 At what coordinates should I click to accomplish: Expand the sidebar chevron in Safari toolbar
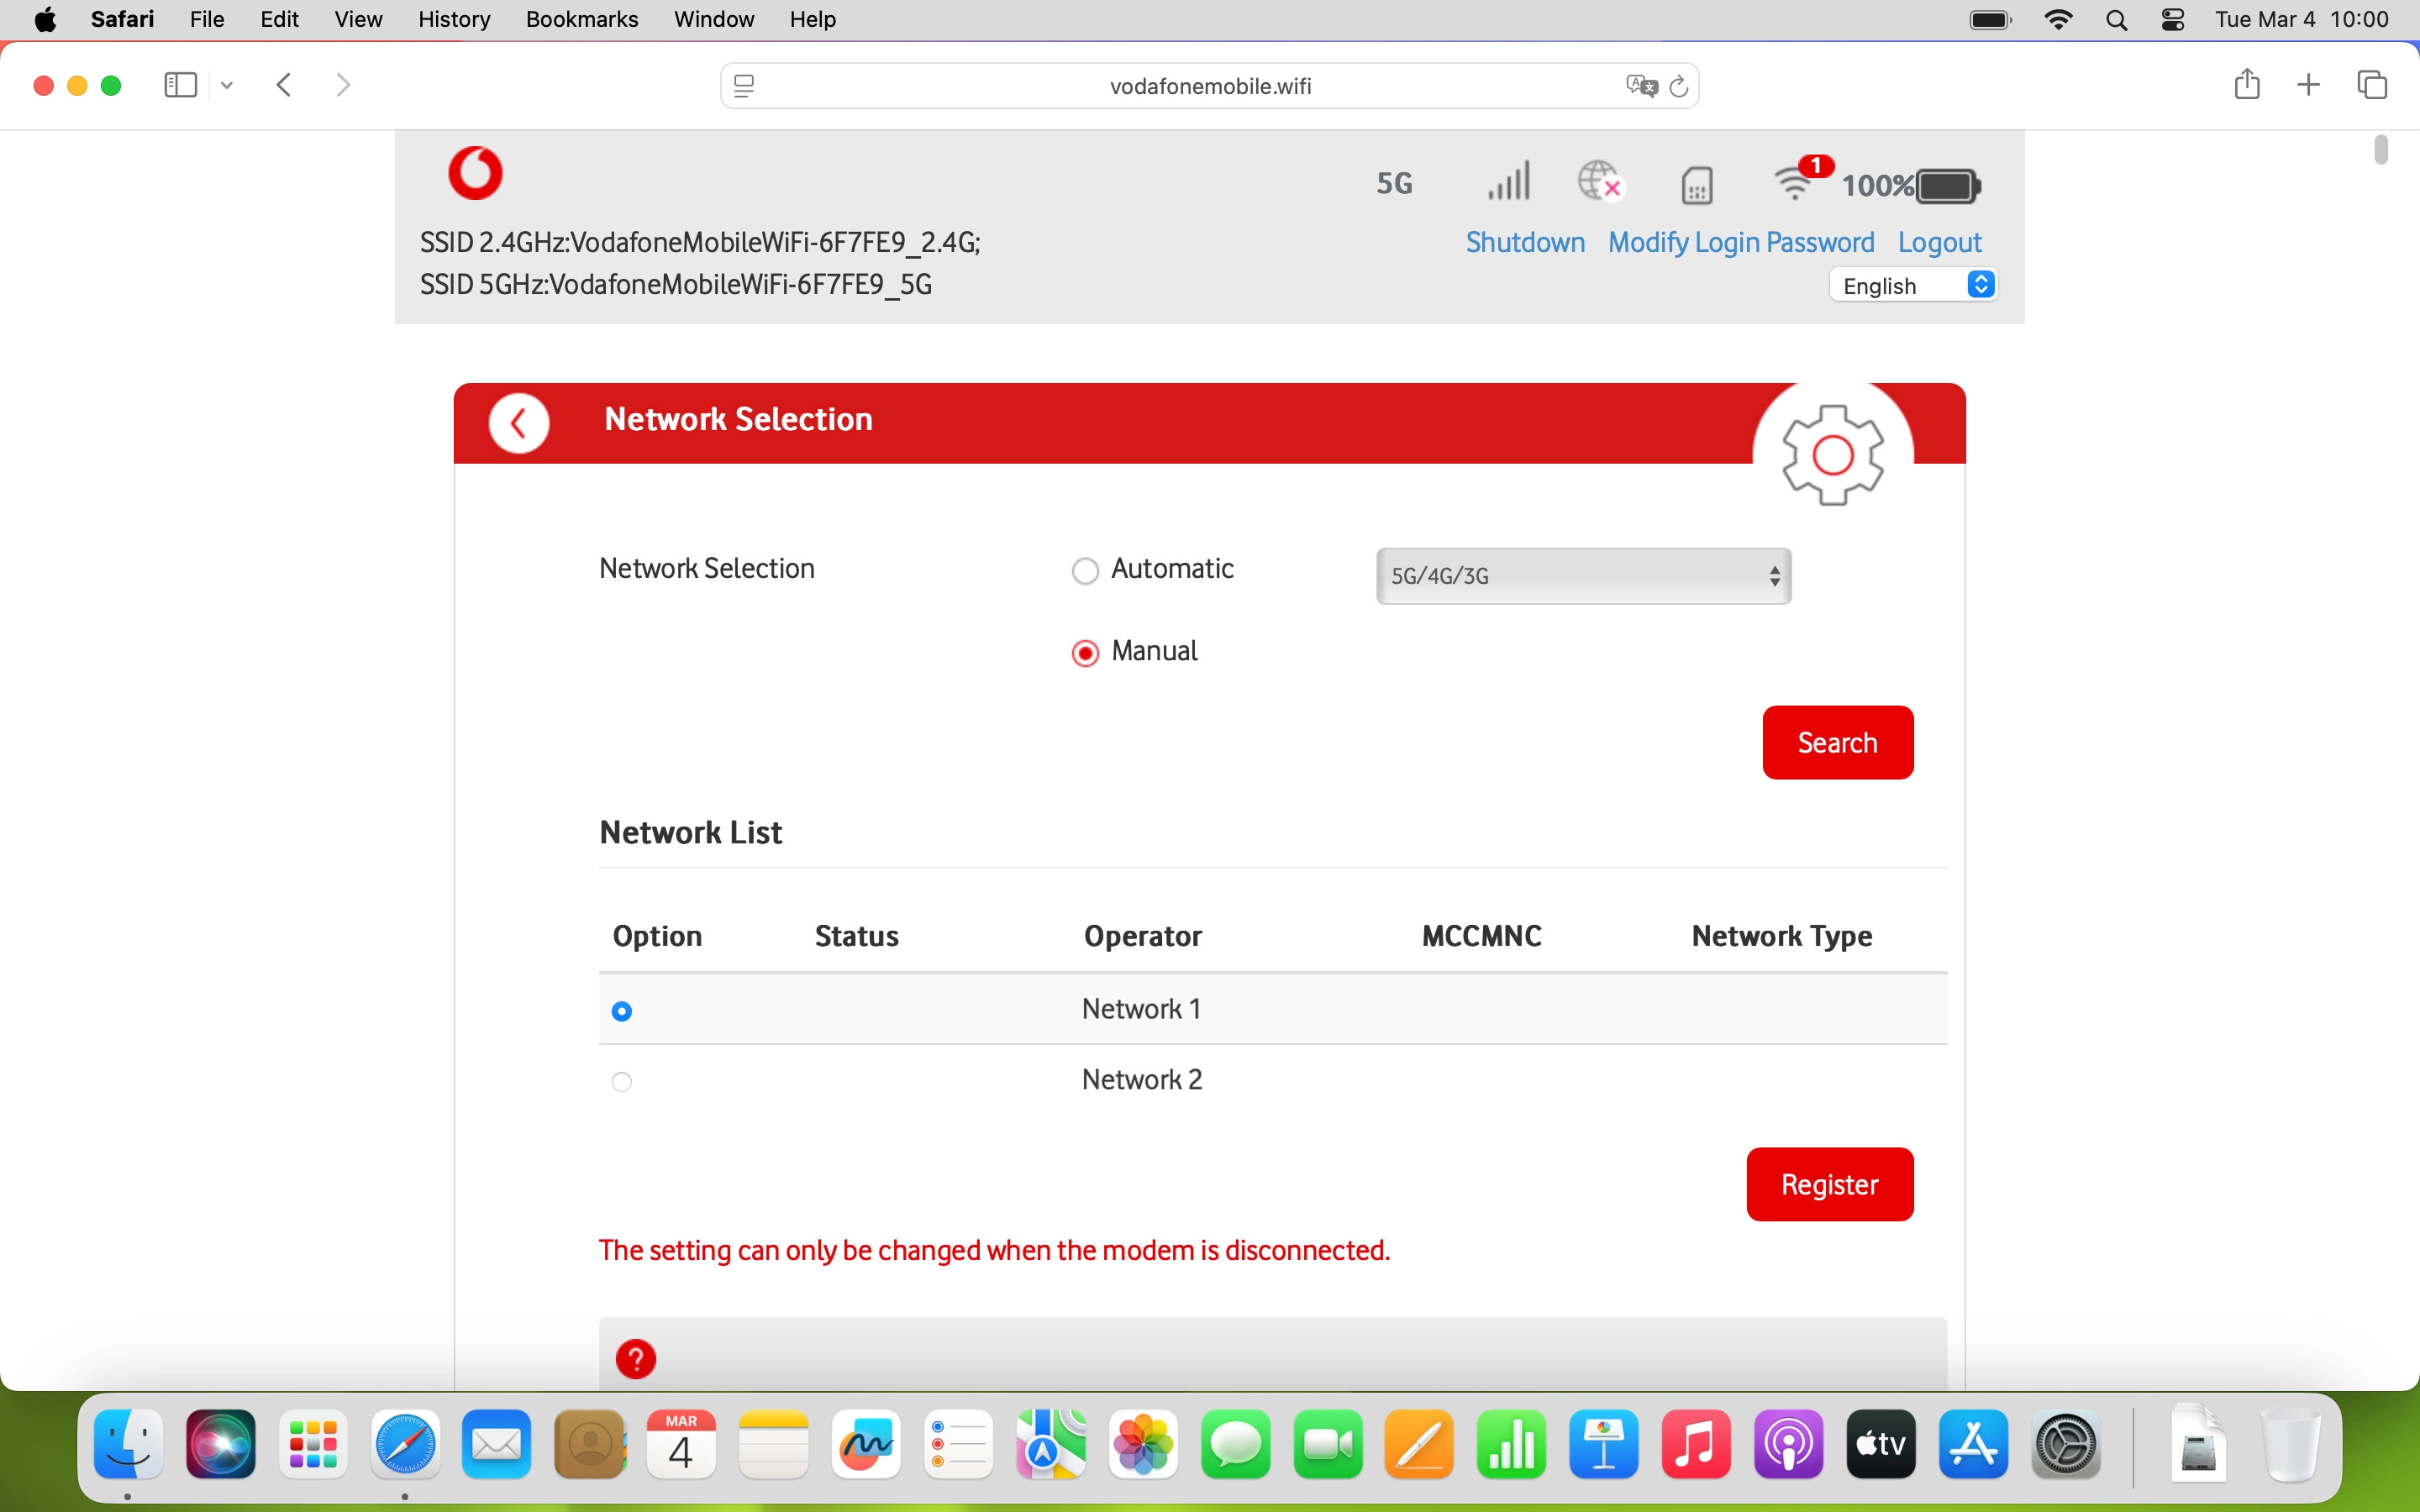coord(226,85)
